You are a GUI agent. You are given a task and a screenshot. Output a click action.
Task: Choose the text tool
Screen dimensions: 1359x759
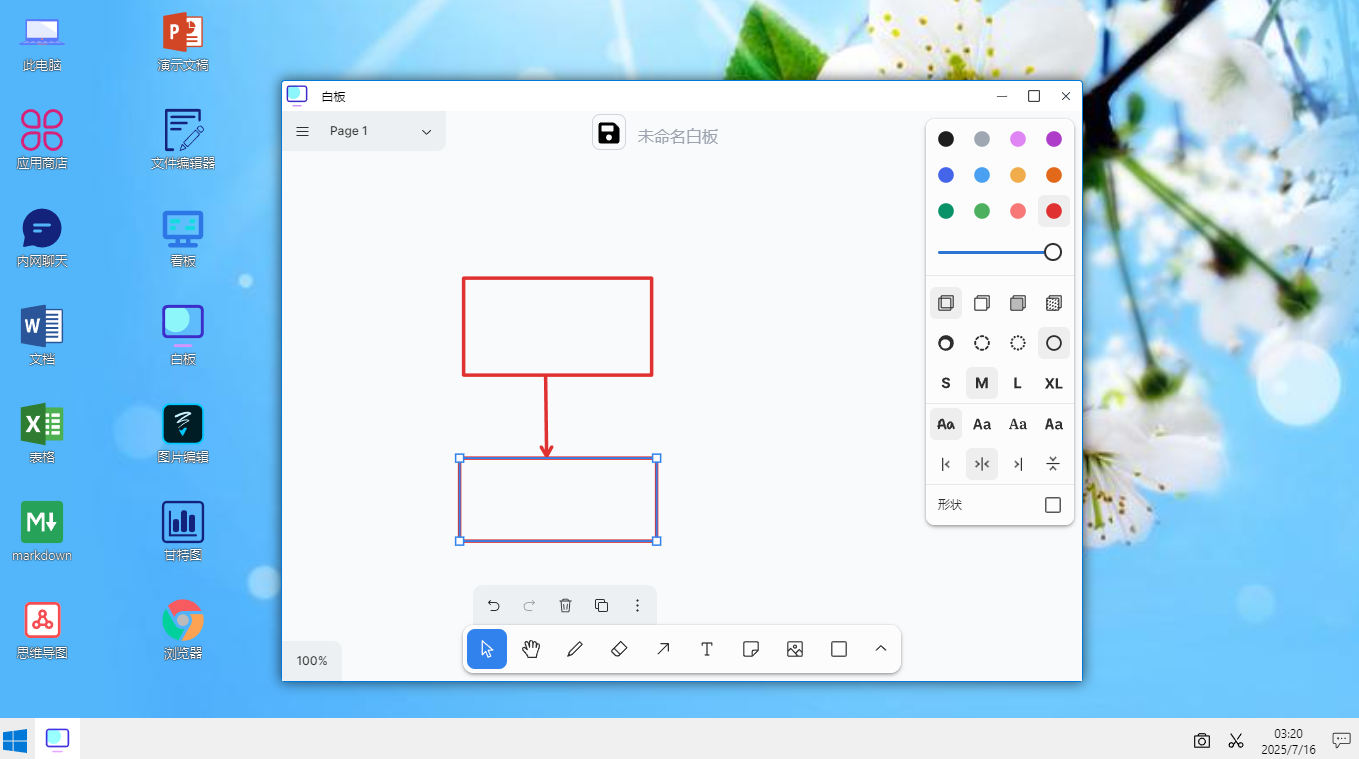pyautogui.click(x=707, y=649)
